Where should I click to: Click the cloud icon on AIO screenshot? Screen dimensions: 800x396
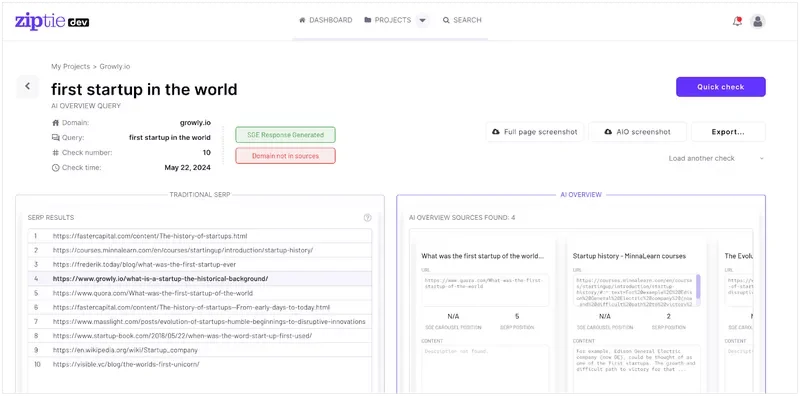pos(608,132)
